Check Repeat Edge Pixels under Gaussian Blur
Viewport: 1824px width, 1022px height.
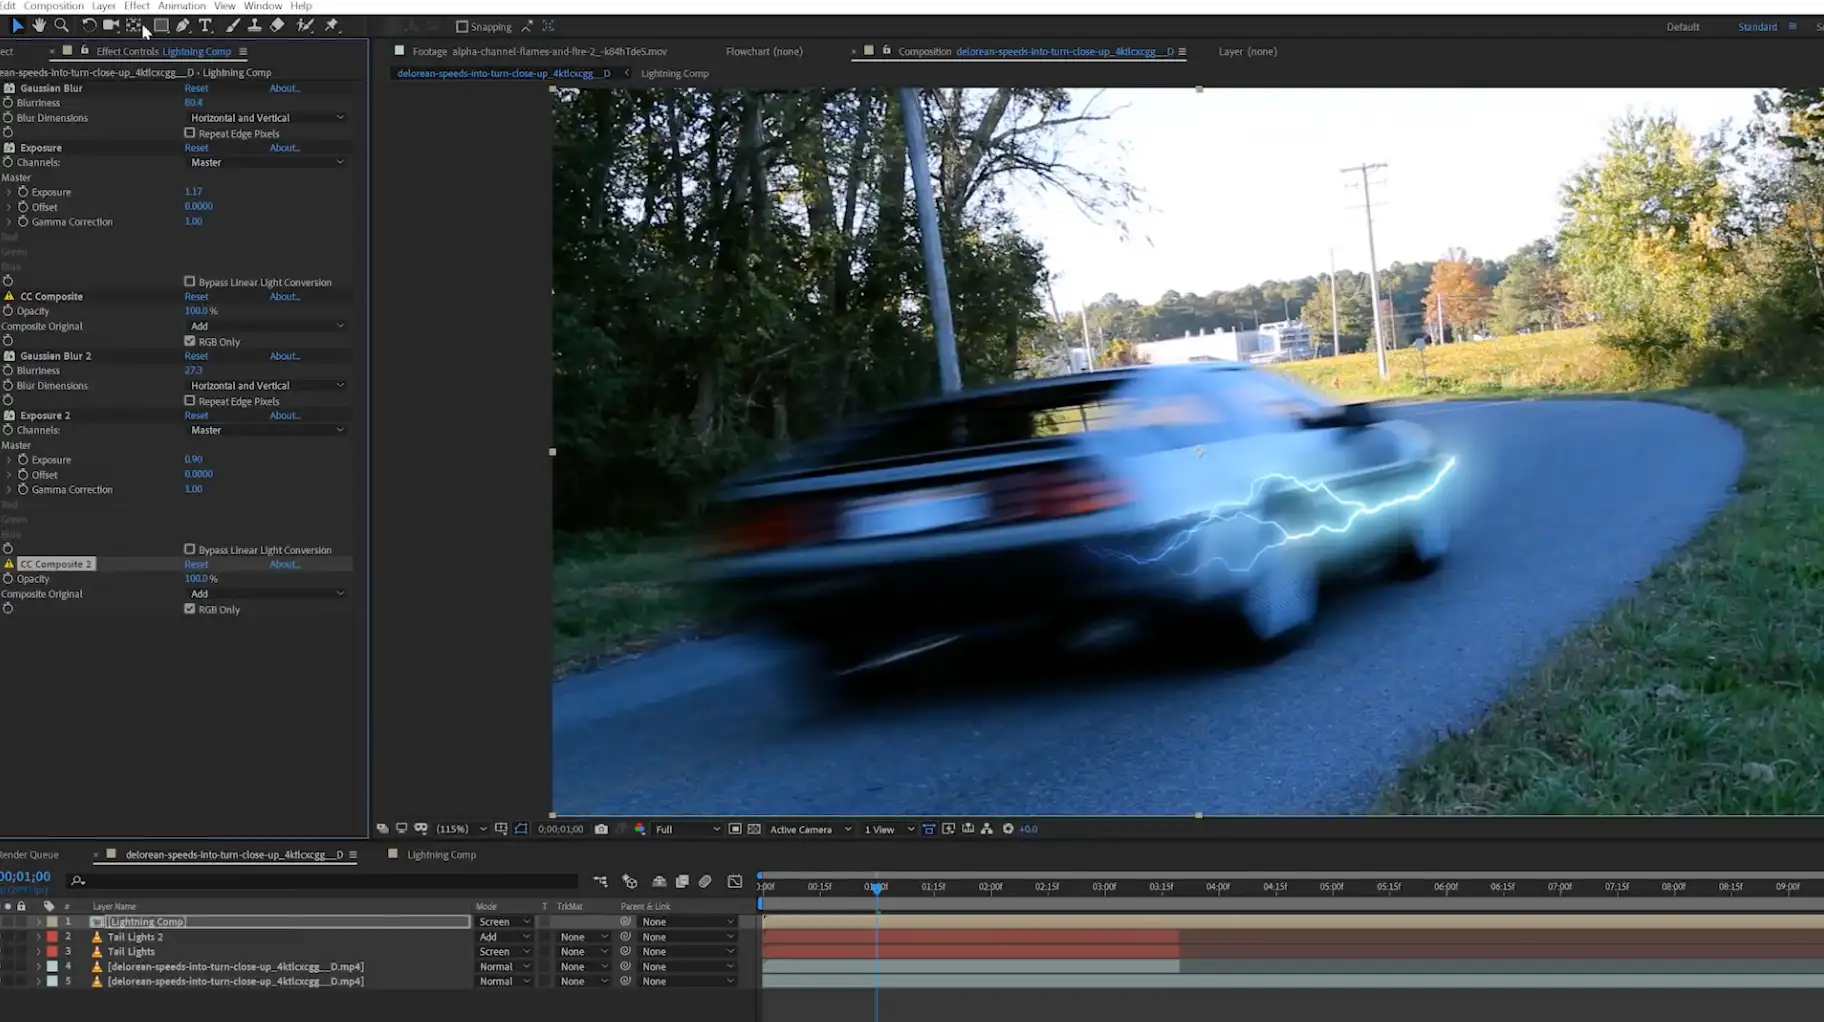(190, 133)
